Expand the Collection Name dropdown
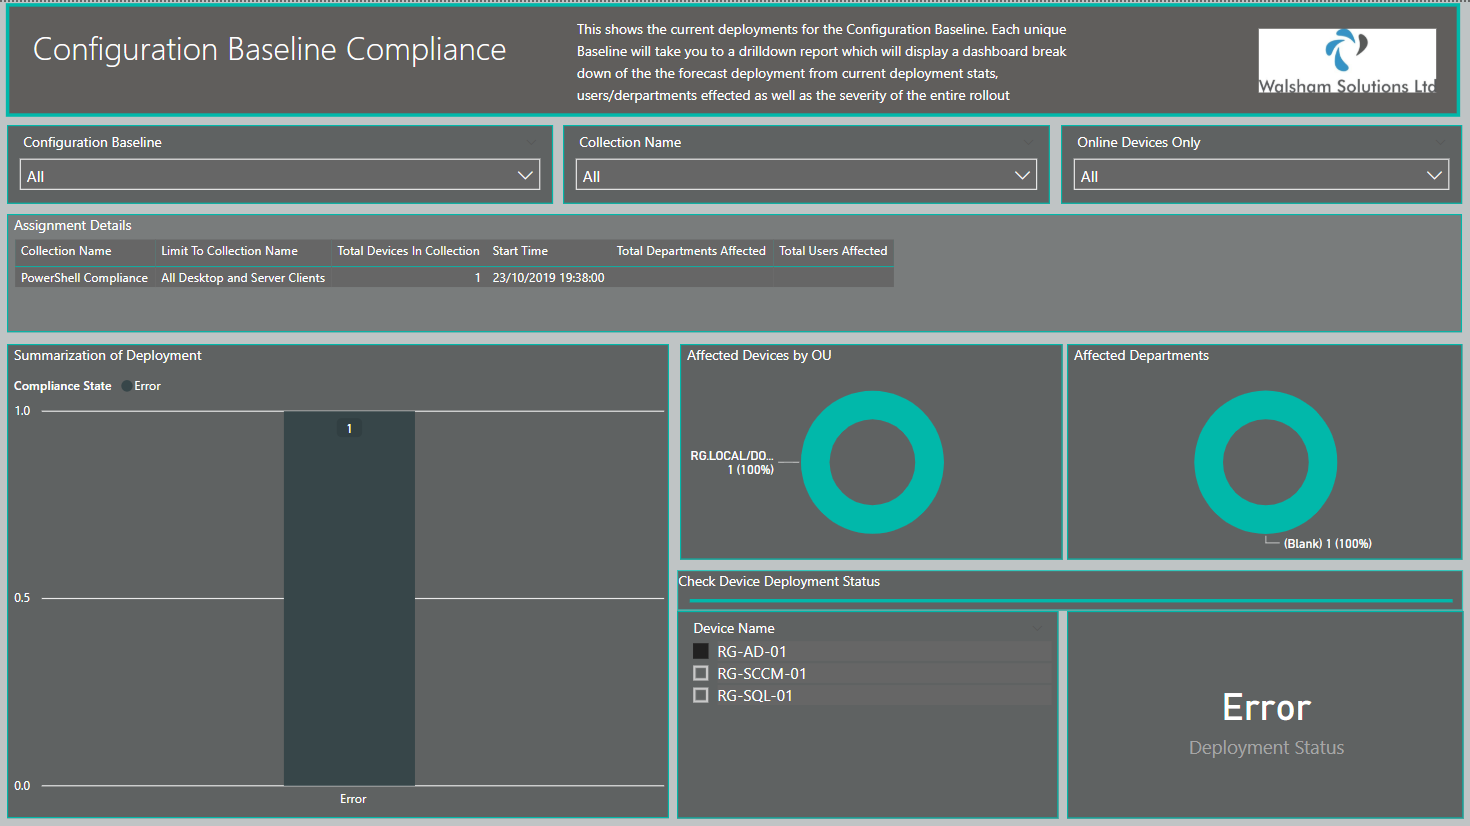1470x826 pixels. coord(806,175)
